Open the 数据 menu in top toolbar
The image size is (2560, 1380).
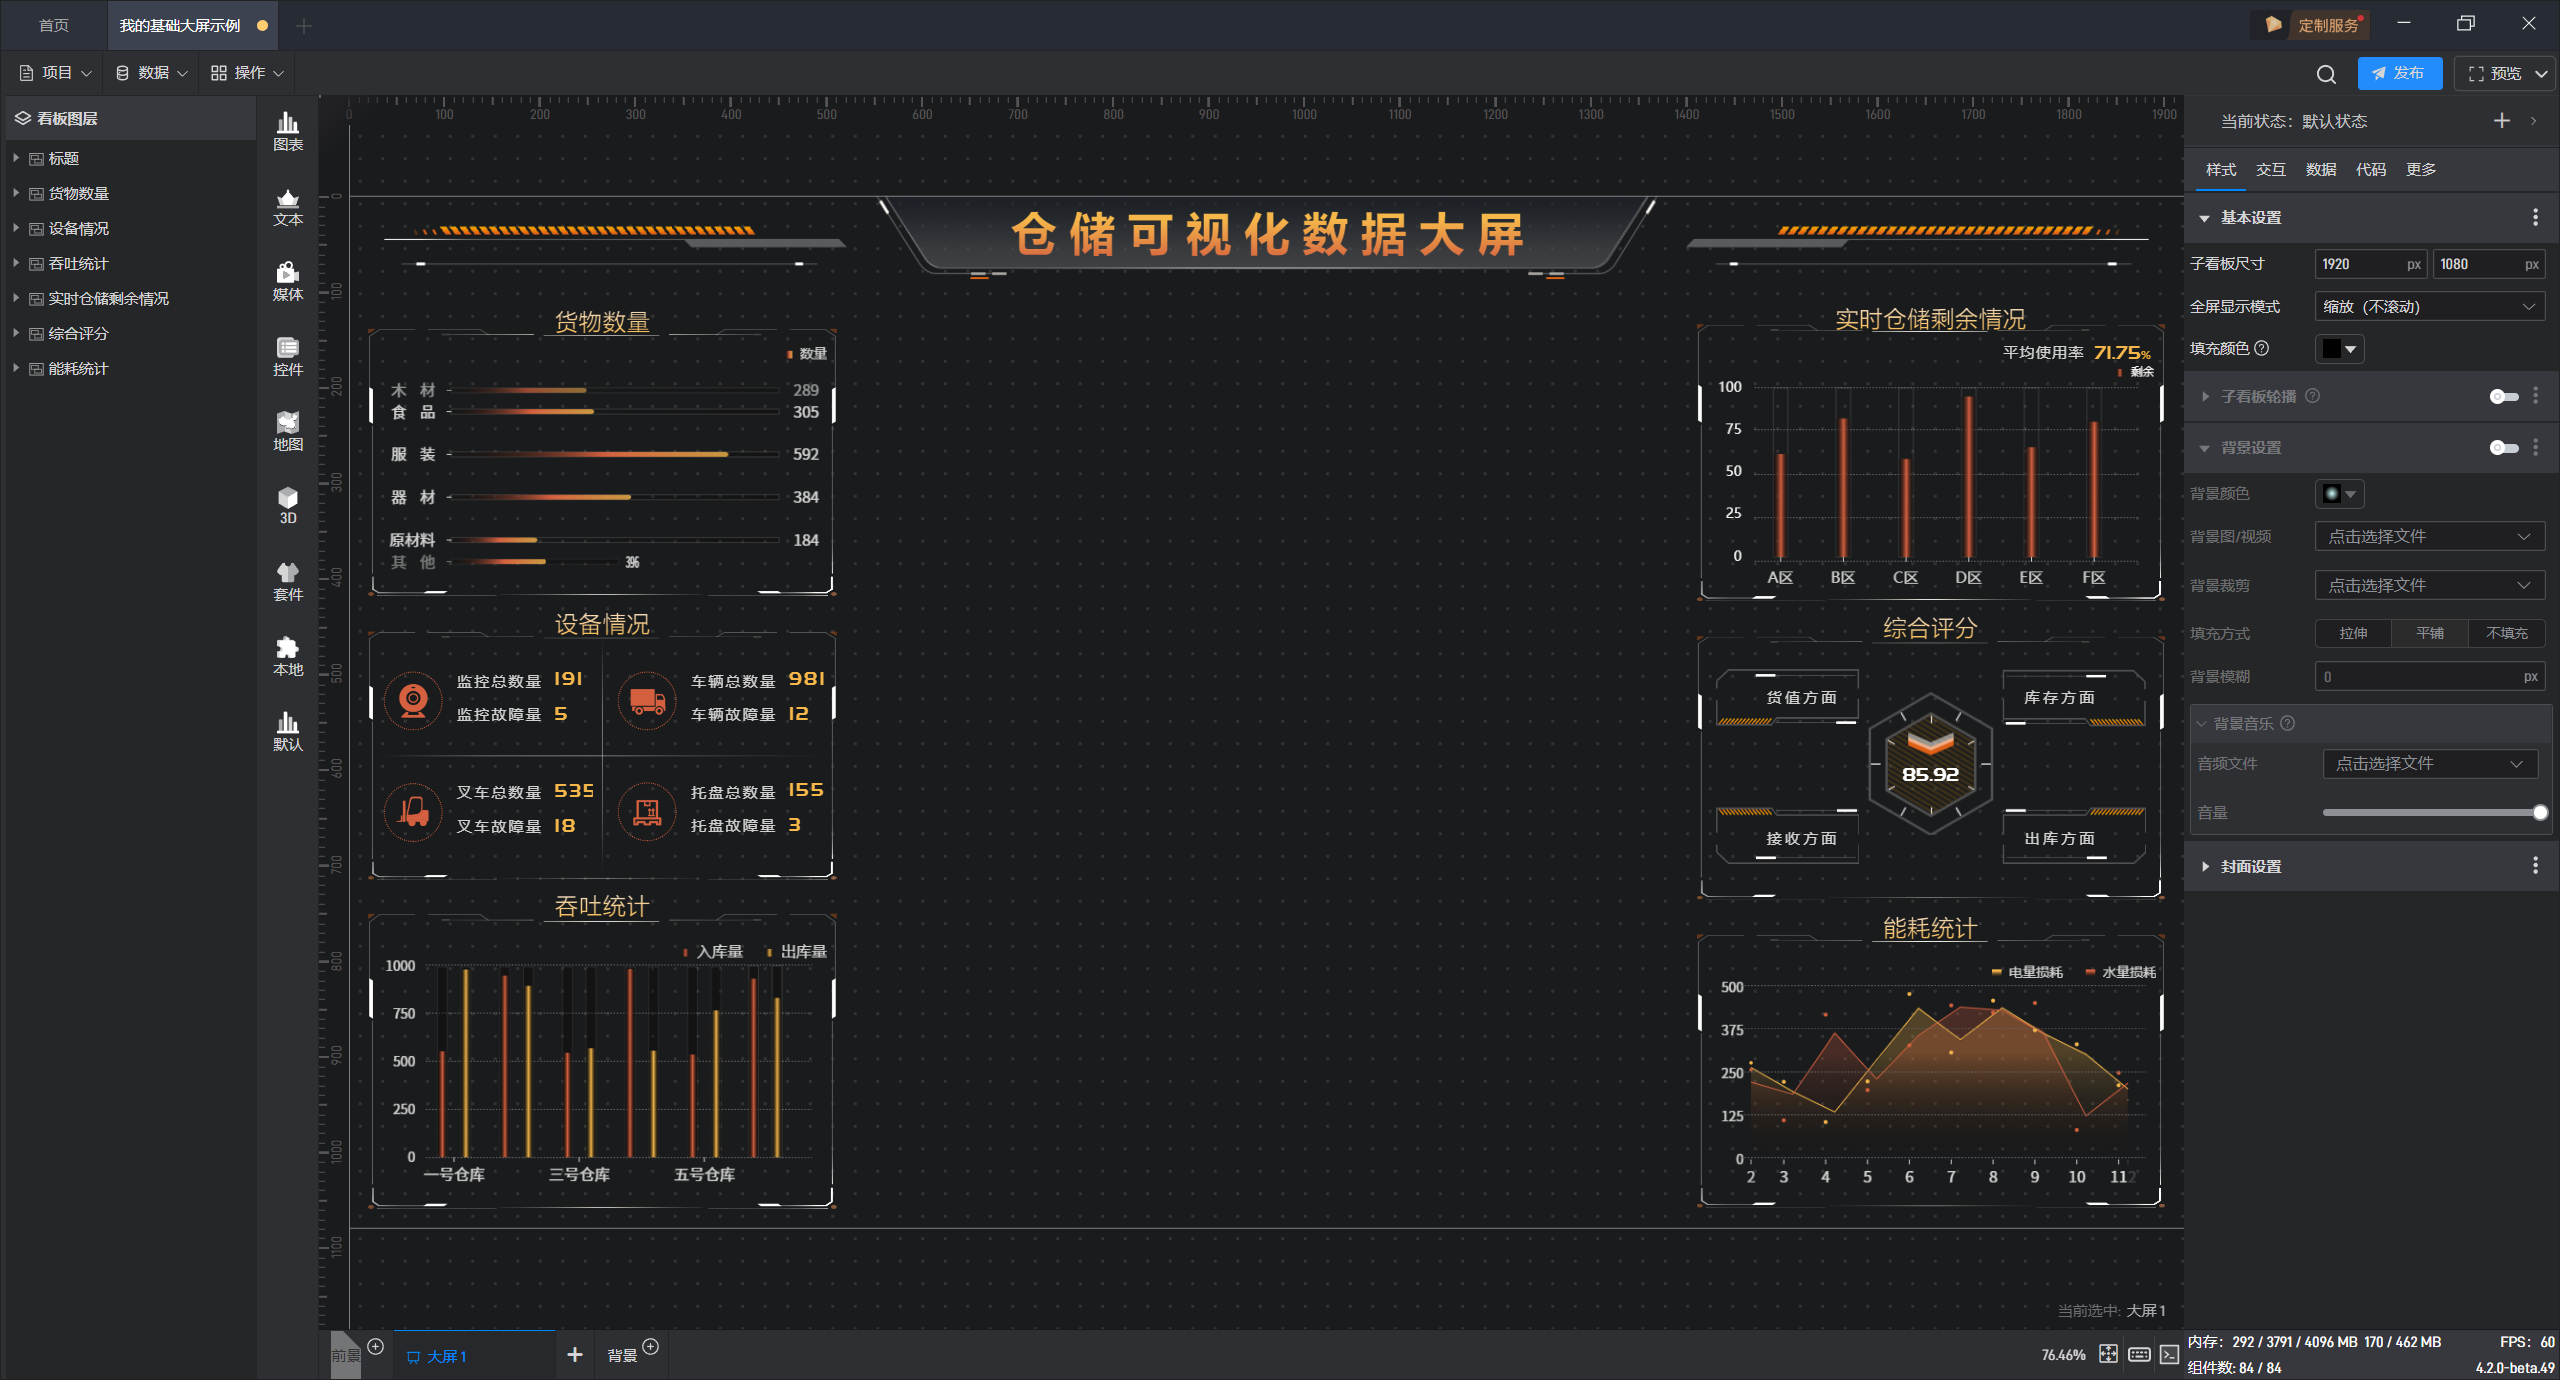click(152, 73)
